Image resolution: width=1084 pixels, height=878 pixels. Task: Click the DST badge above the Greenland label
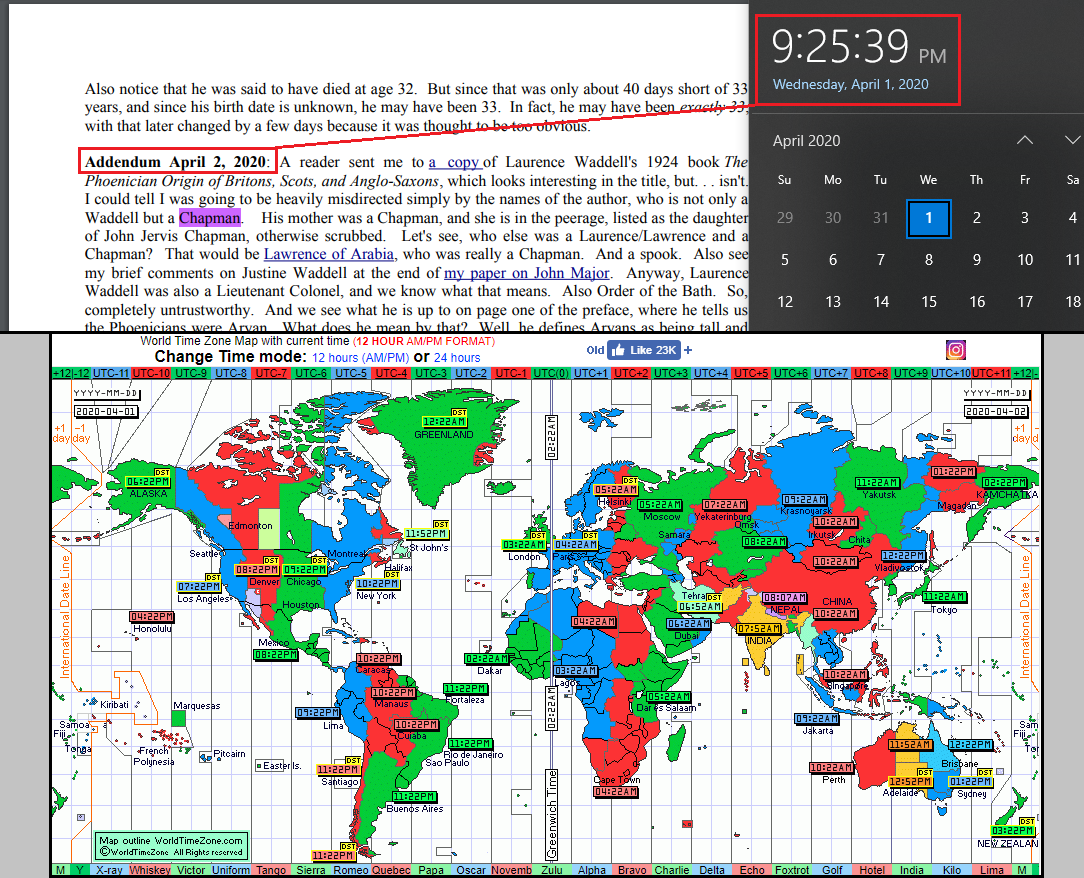click(459, 411)
